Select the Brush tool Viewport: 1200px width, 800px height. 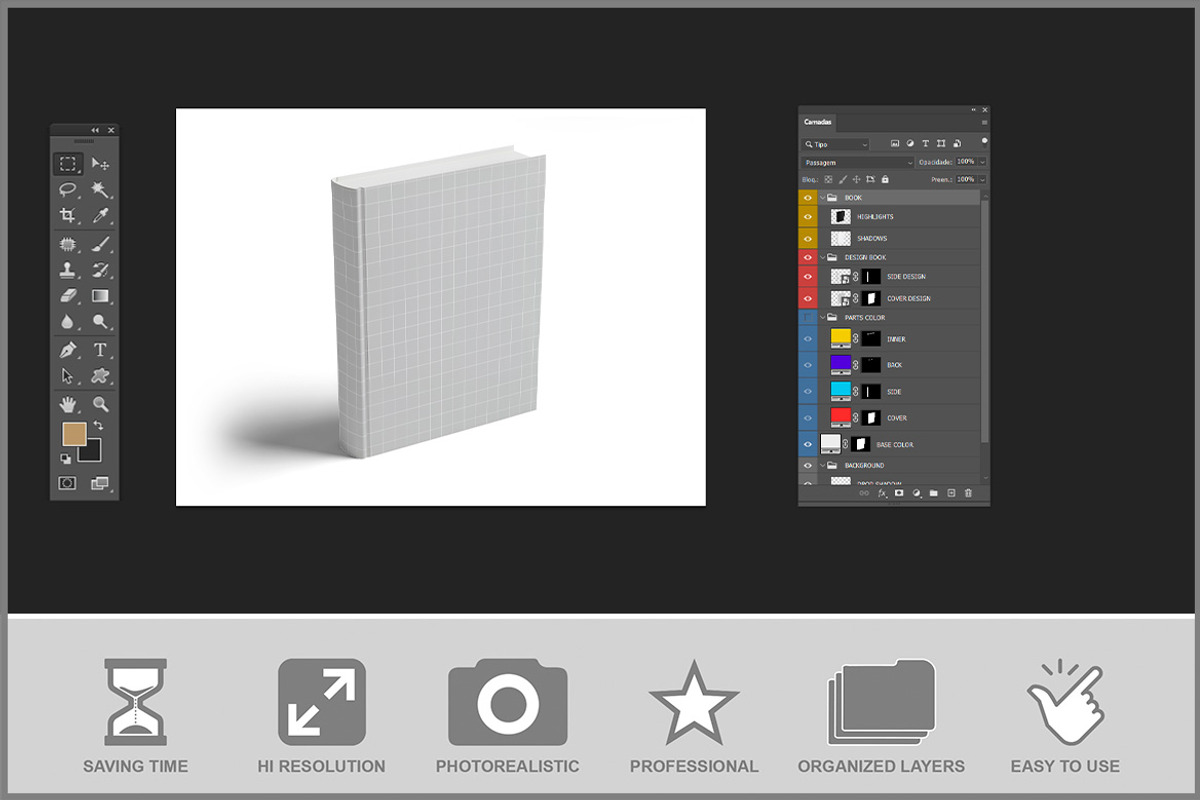101,244
